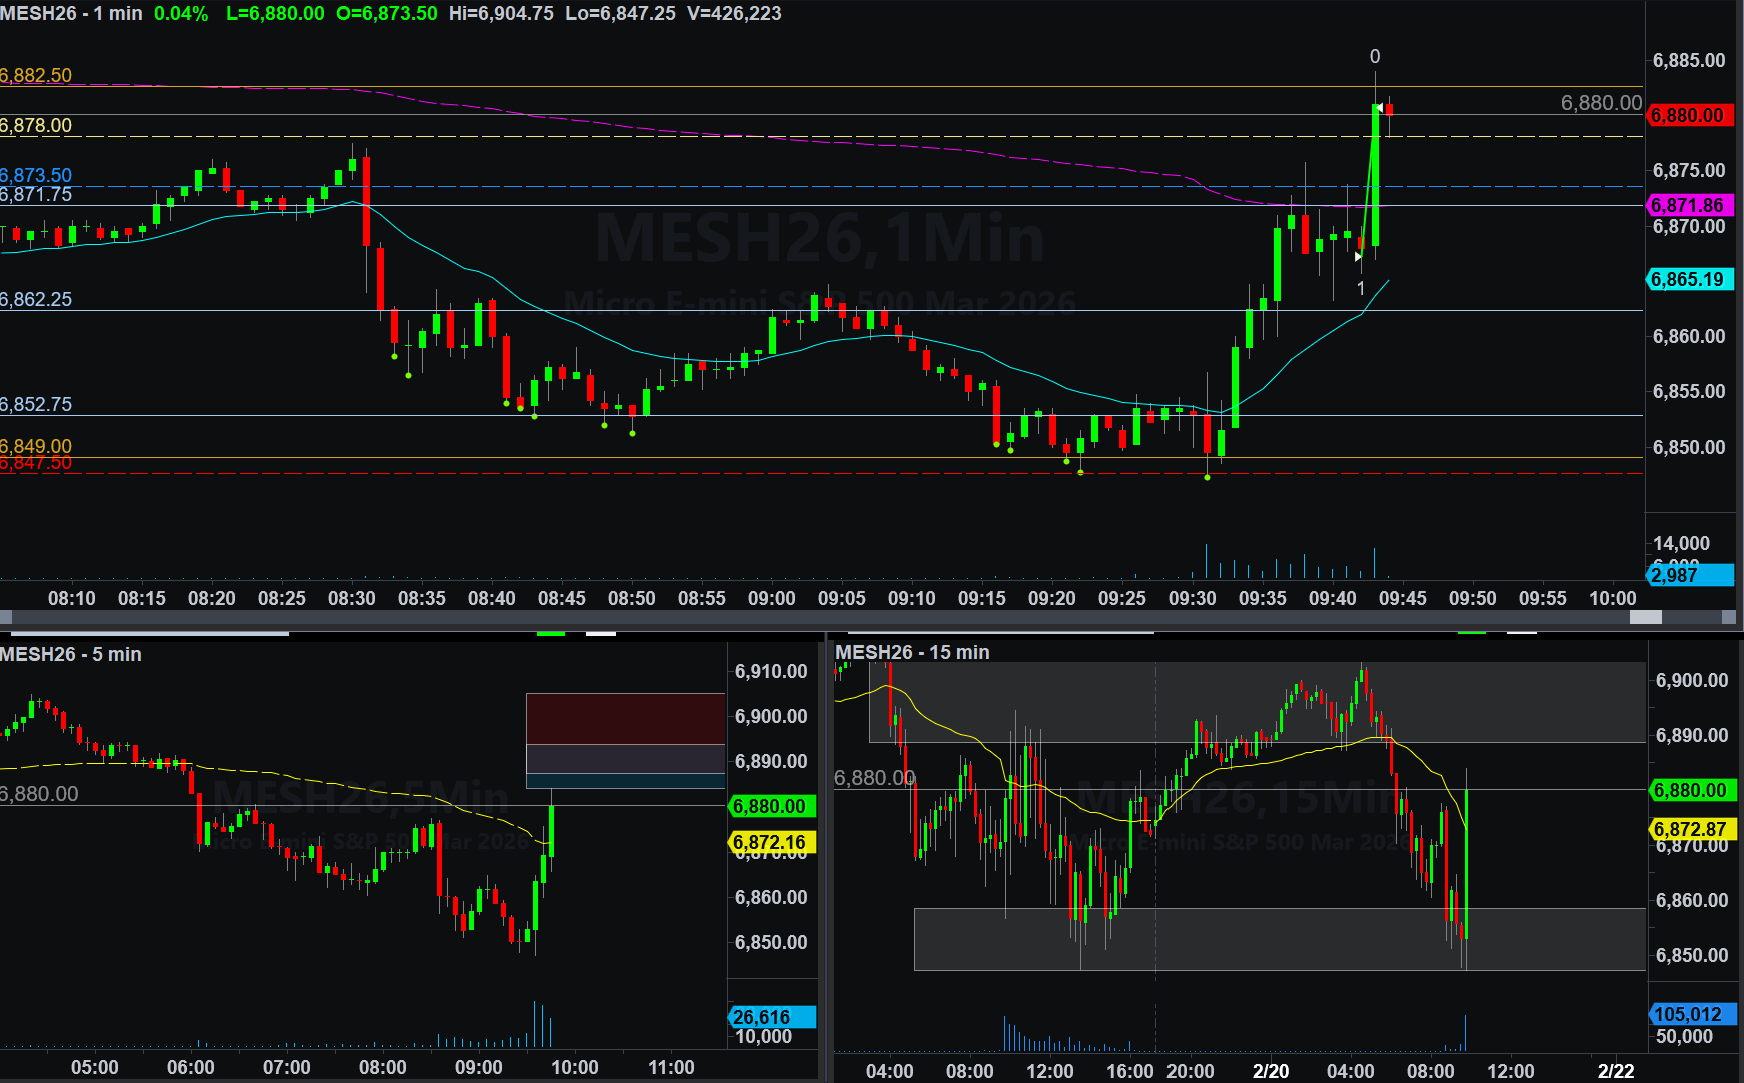Click the light scrollbar thumb under the 1 min chart
Image resolution: width=1744 pixels, height=1083 pixels.
click(1645, 618)
